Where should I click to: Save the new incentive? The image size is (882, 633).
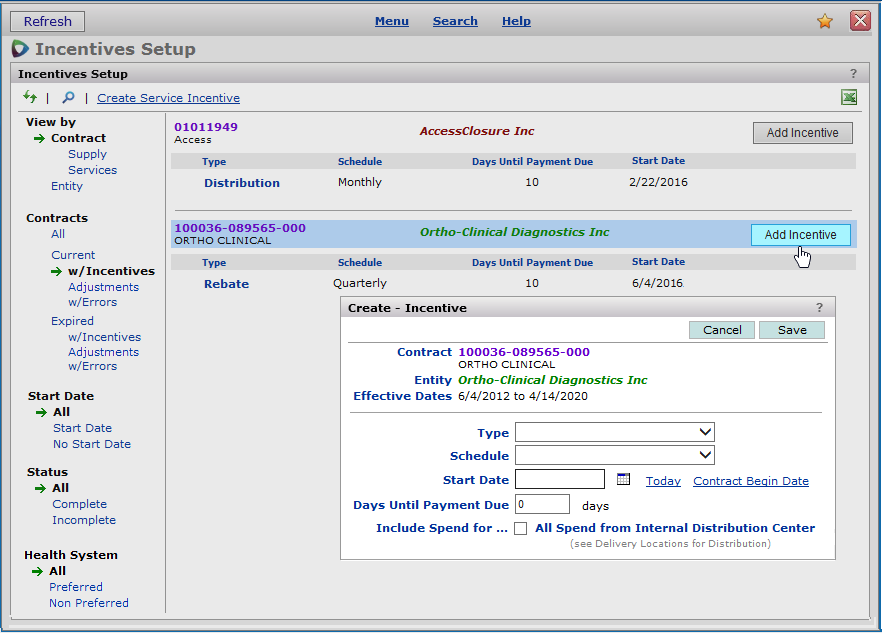(791, 330)
